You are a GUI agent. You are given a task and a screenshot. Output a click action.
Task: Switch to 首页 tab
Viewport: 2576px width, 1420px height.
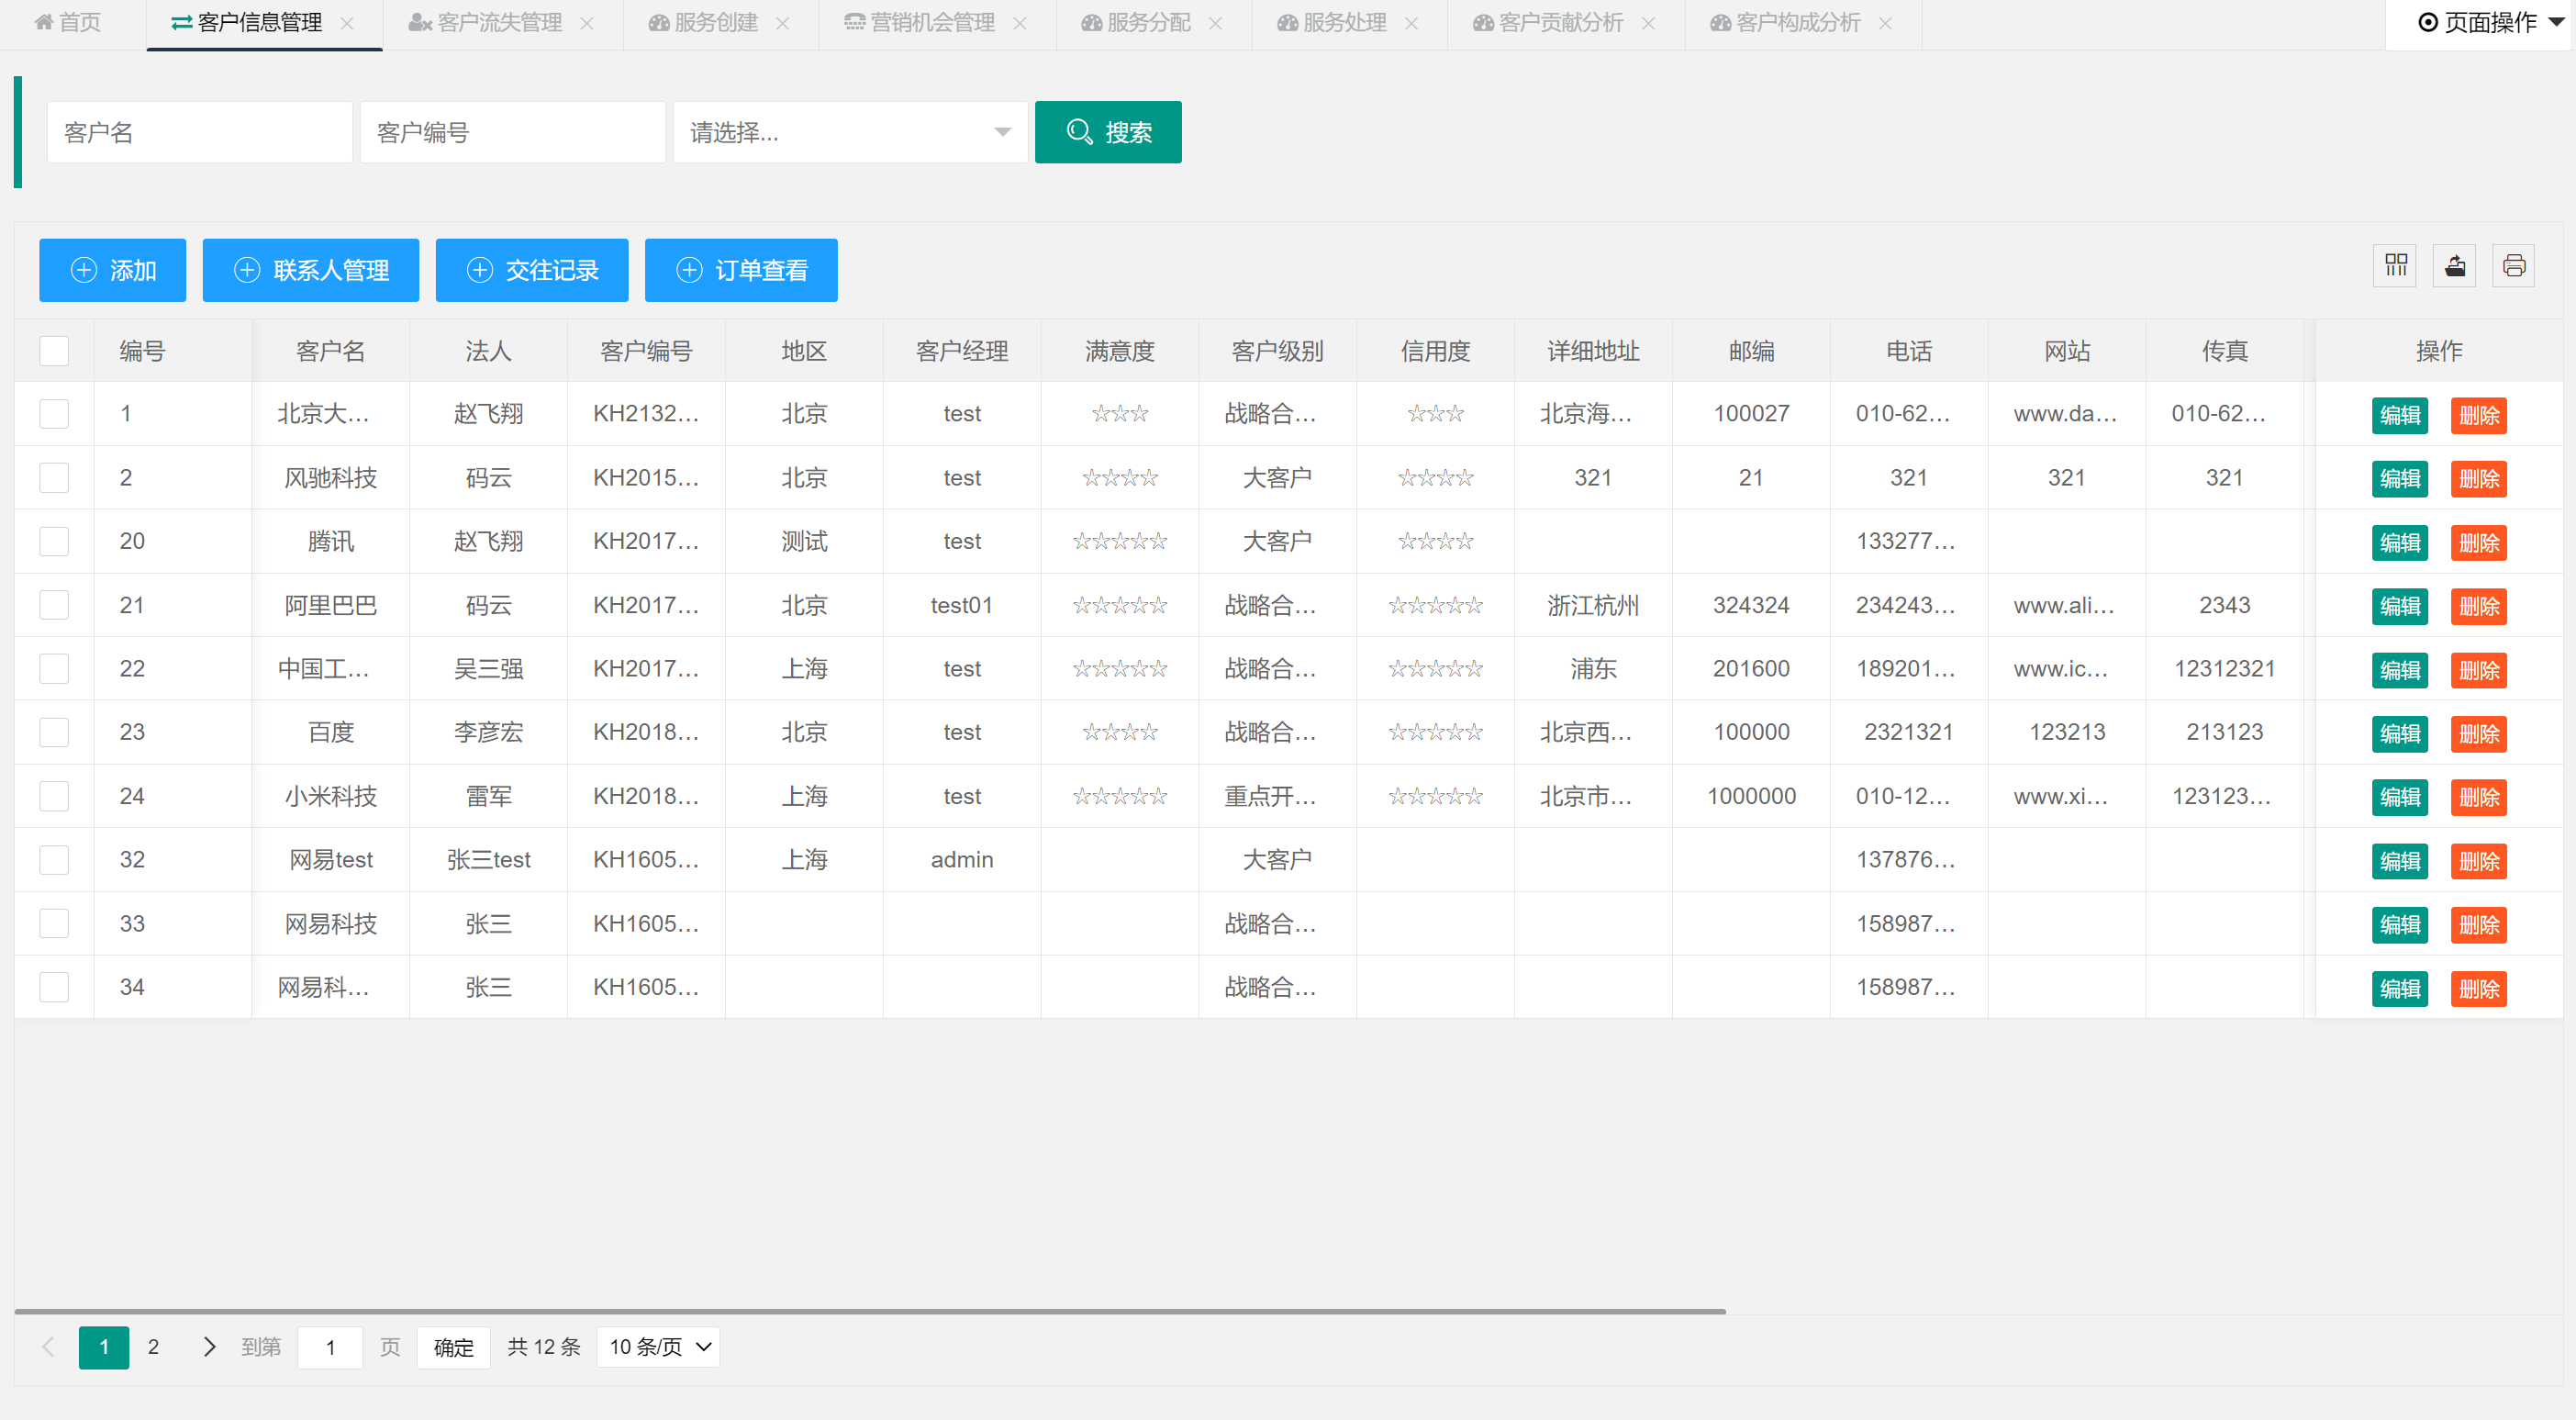pyautogui.click(x=68, y=23)
